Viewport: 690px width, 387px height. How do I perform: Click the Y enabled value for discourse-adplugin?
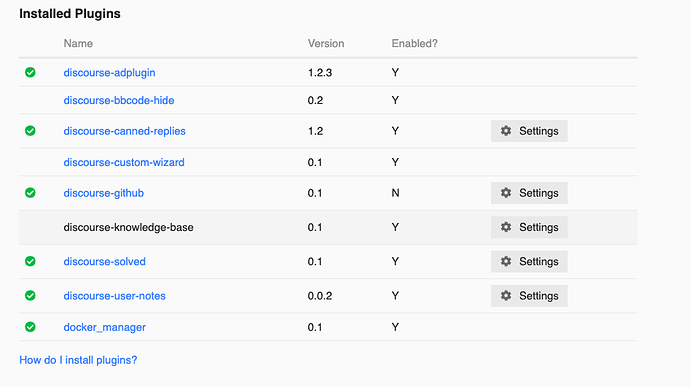pos(395,72)
